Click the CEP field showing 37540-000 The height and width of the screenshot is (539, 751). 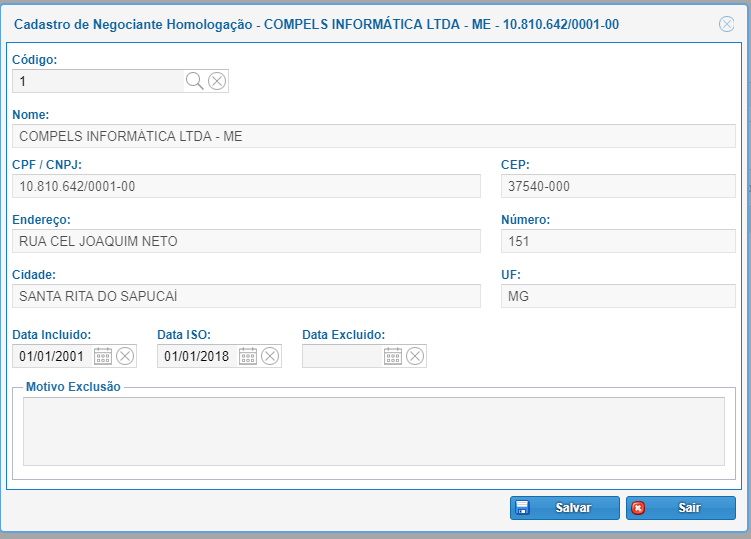[618, 186]
